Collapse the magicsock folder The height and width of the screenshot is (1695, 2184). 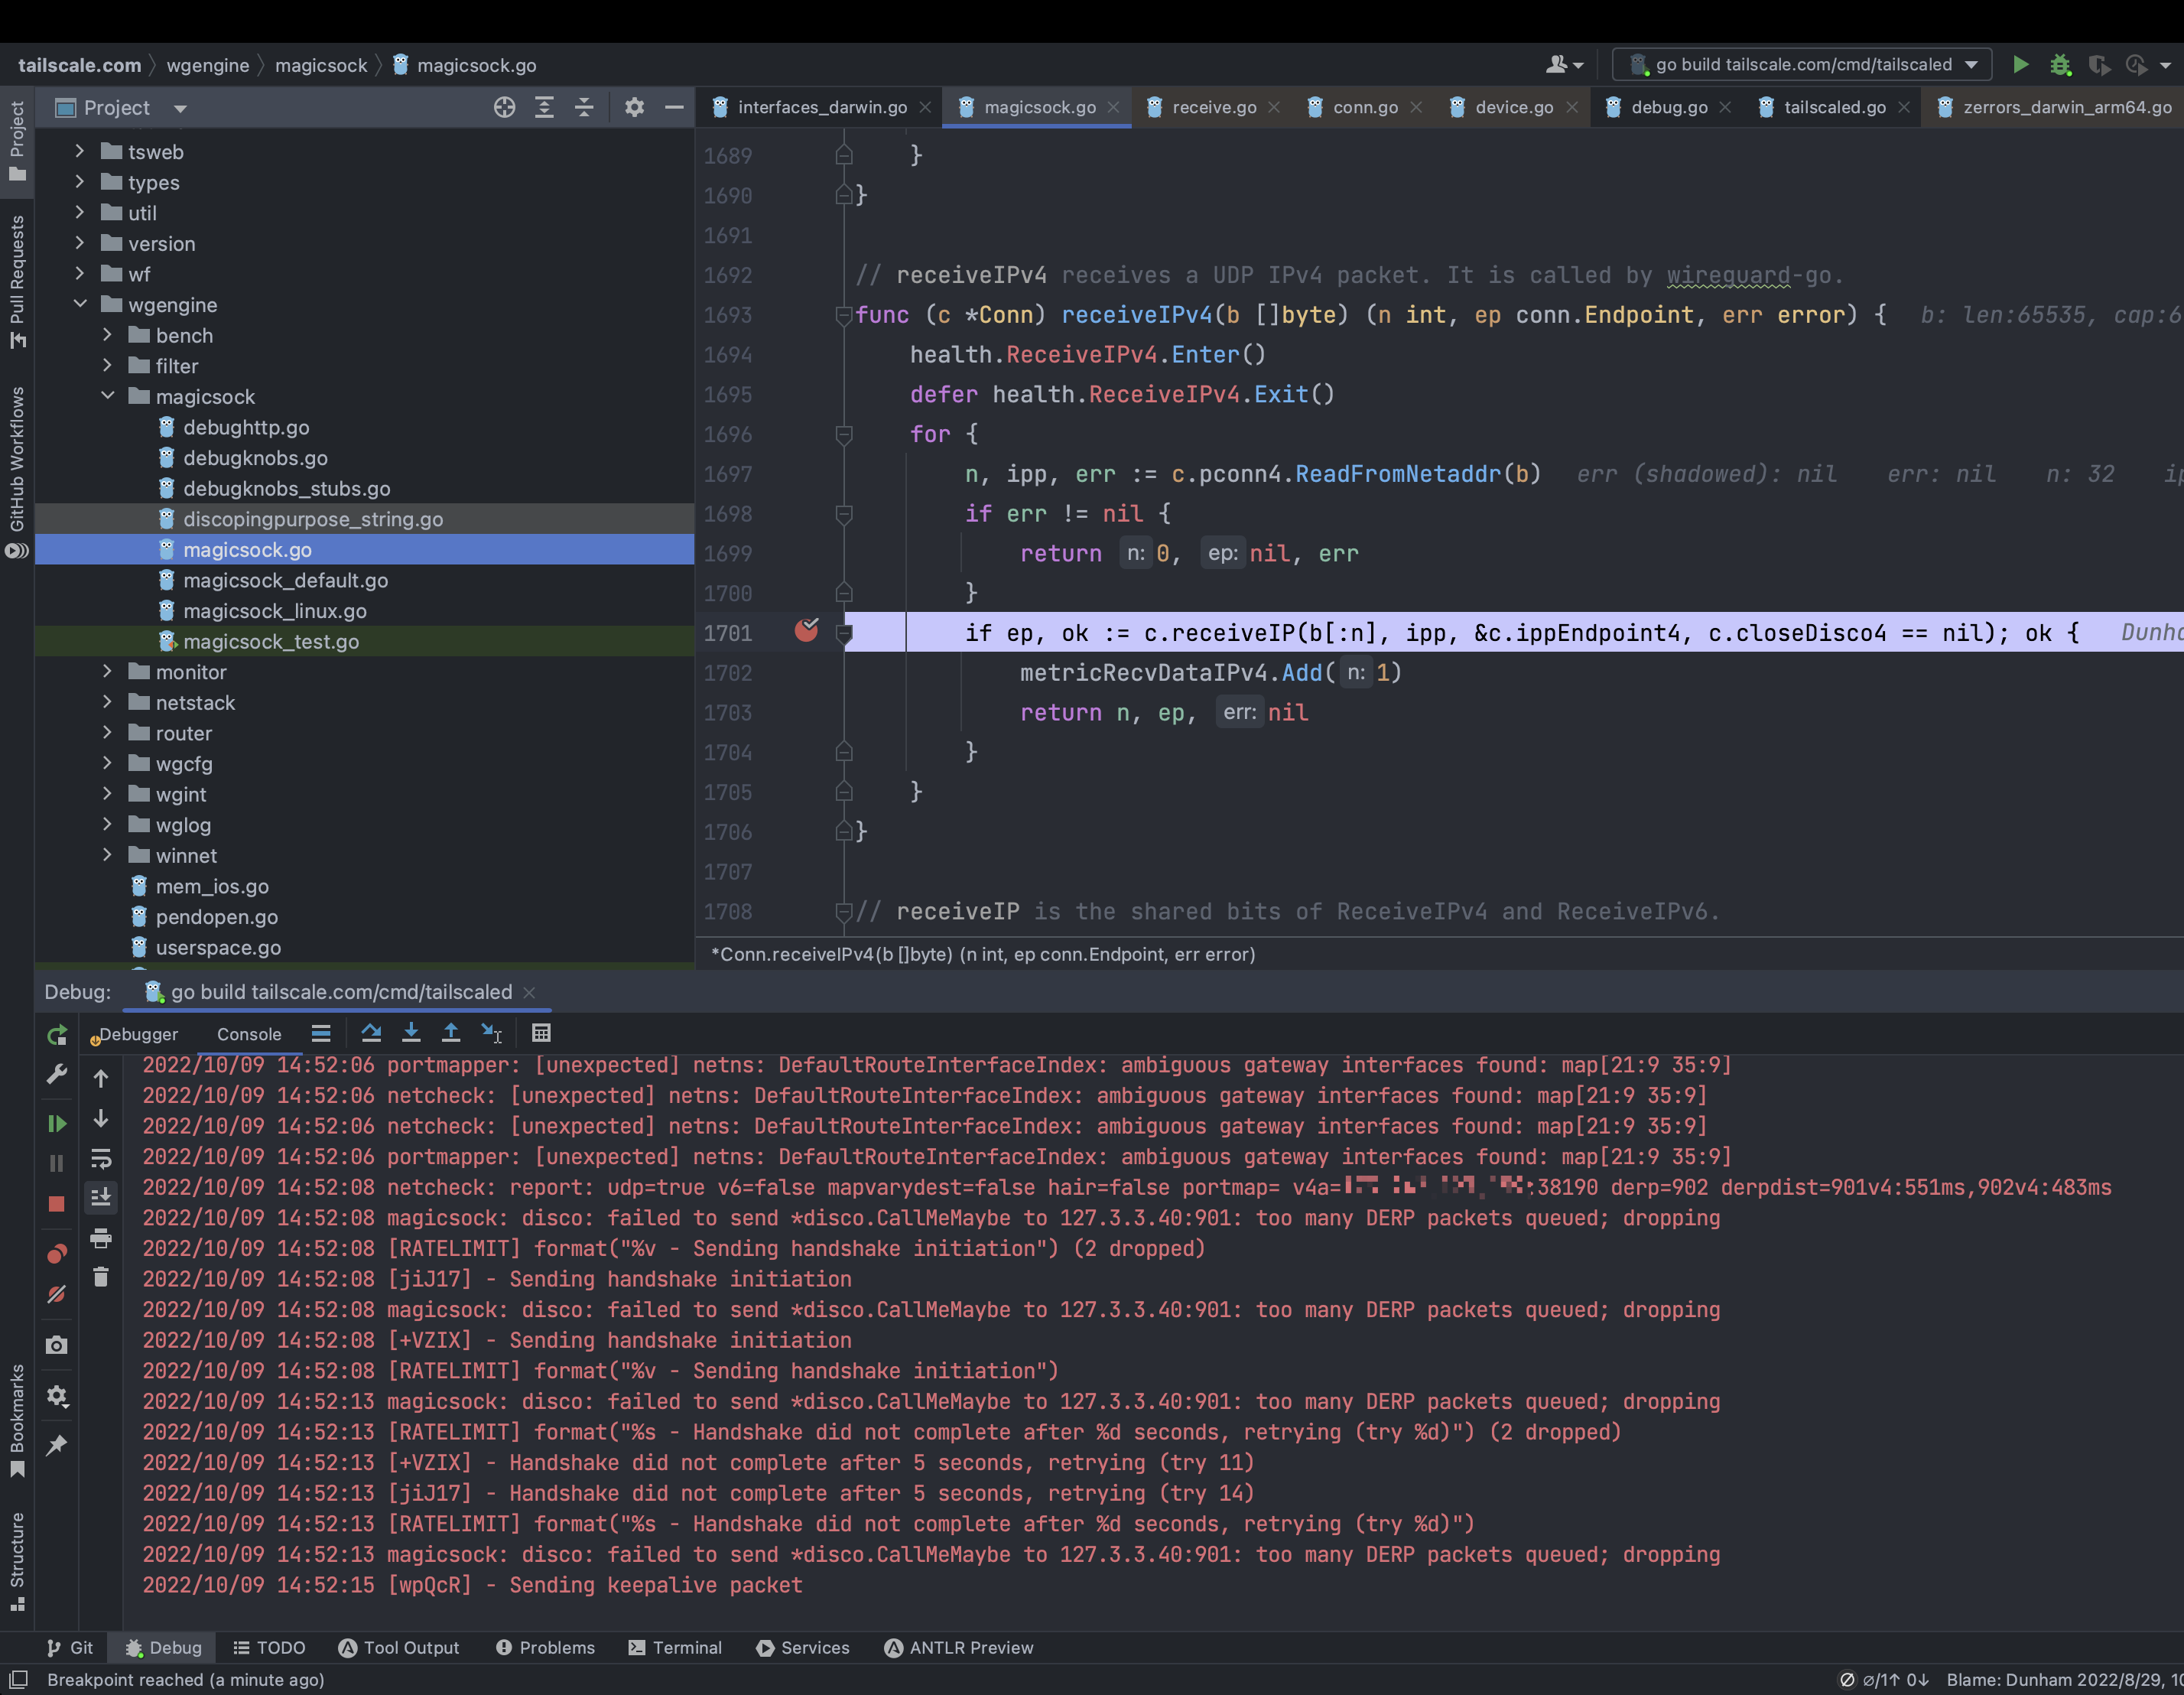click(x=108, y=396)
